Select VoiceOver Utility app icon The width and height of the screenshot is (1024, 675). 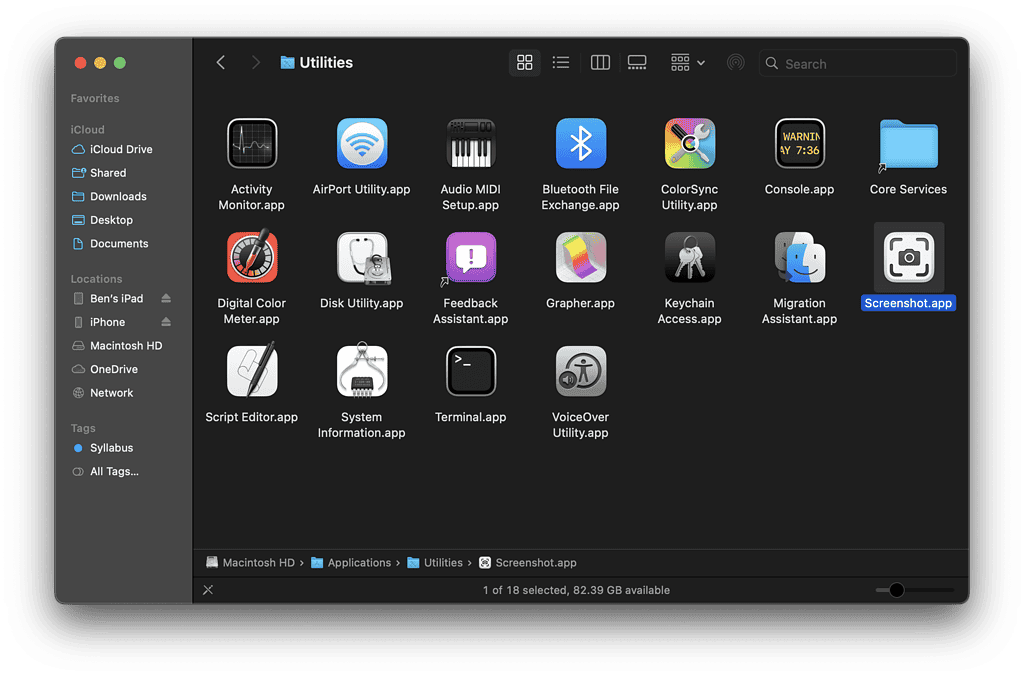pos(580,371)
